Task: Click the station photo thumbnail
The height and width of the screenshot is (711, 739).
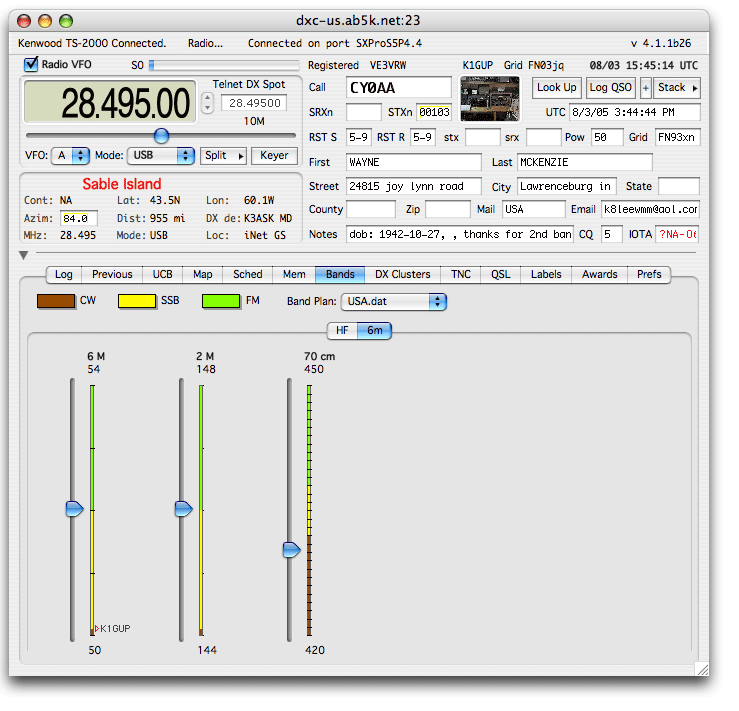Action: coord(489,99)
